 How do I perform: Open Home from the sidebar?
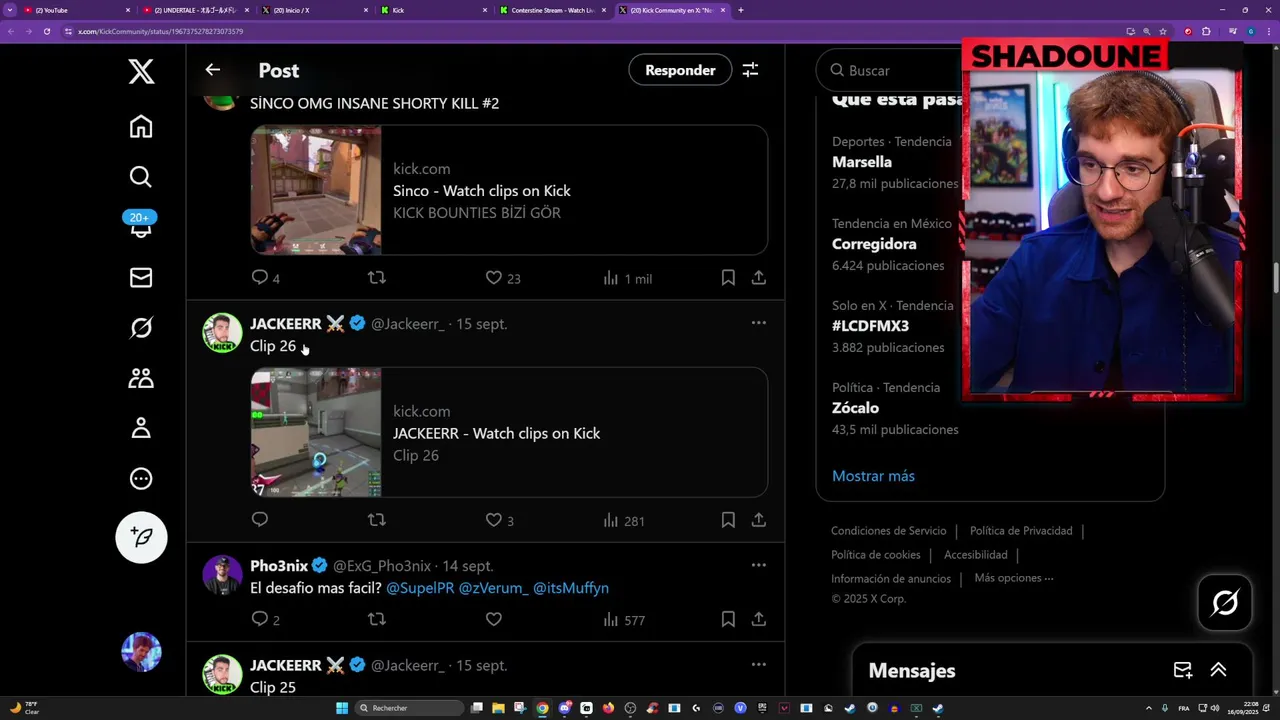[x=141, y=126]
